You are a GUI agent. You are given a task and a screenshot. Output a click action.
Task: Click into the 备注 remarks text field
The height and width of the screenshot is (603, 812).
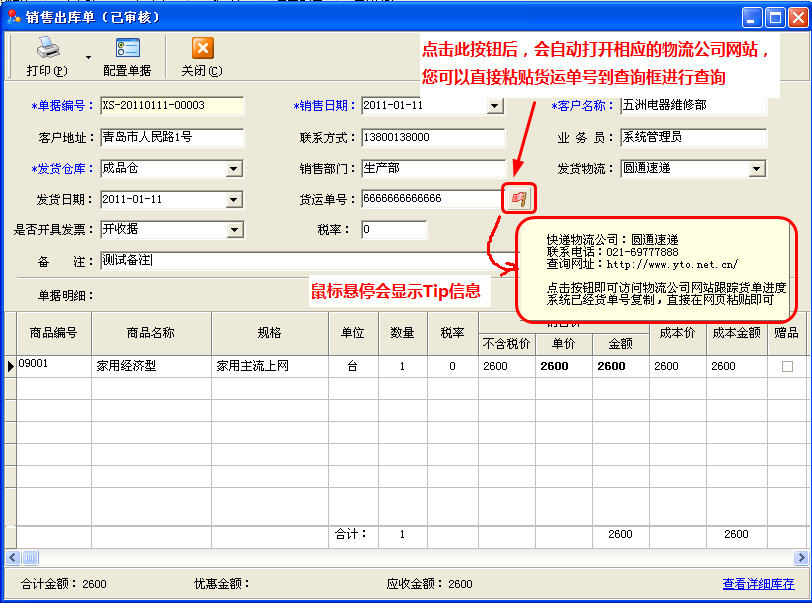point(300,260)
